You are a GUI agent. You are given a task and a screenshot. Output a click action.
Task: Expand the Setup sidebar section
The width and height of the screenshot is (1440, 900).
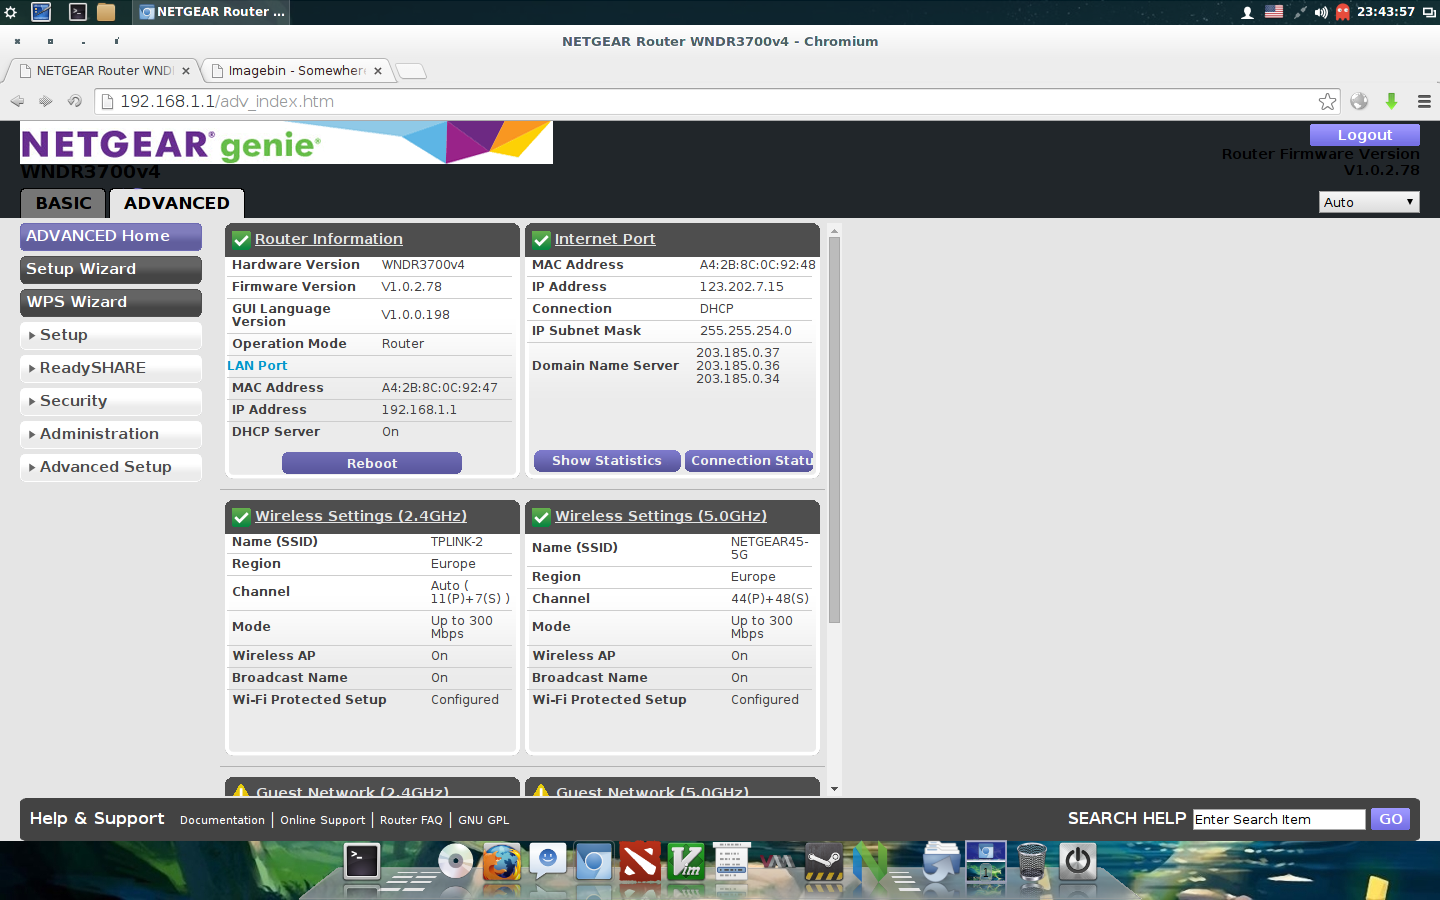click(x=111, y=335)
